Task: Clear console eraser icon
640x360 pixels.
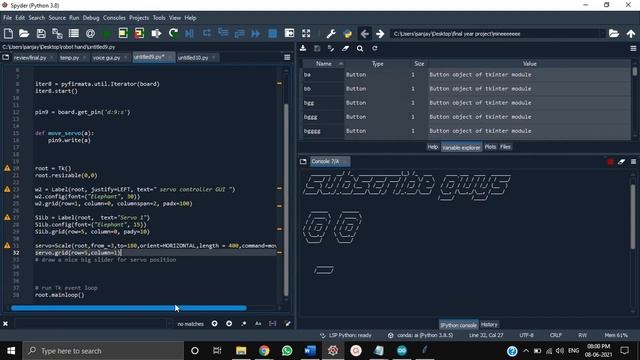Action: (x=622, y=162)
